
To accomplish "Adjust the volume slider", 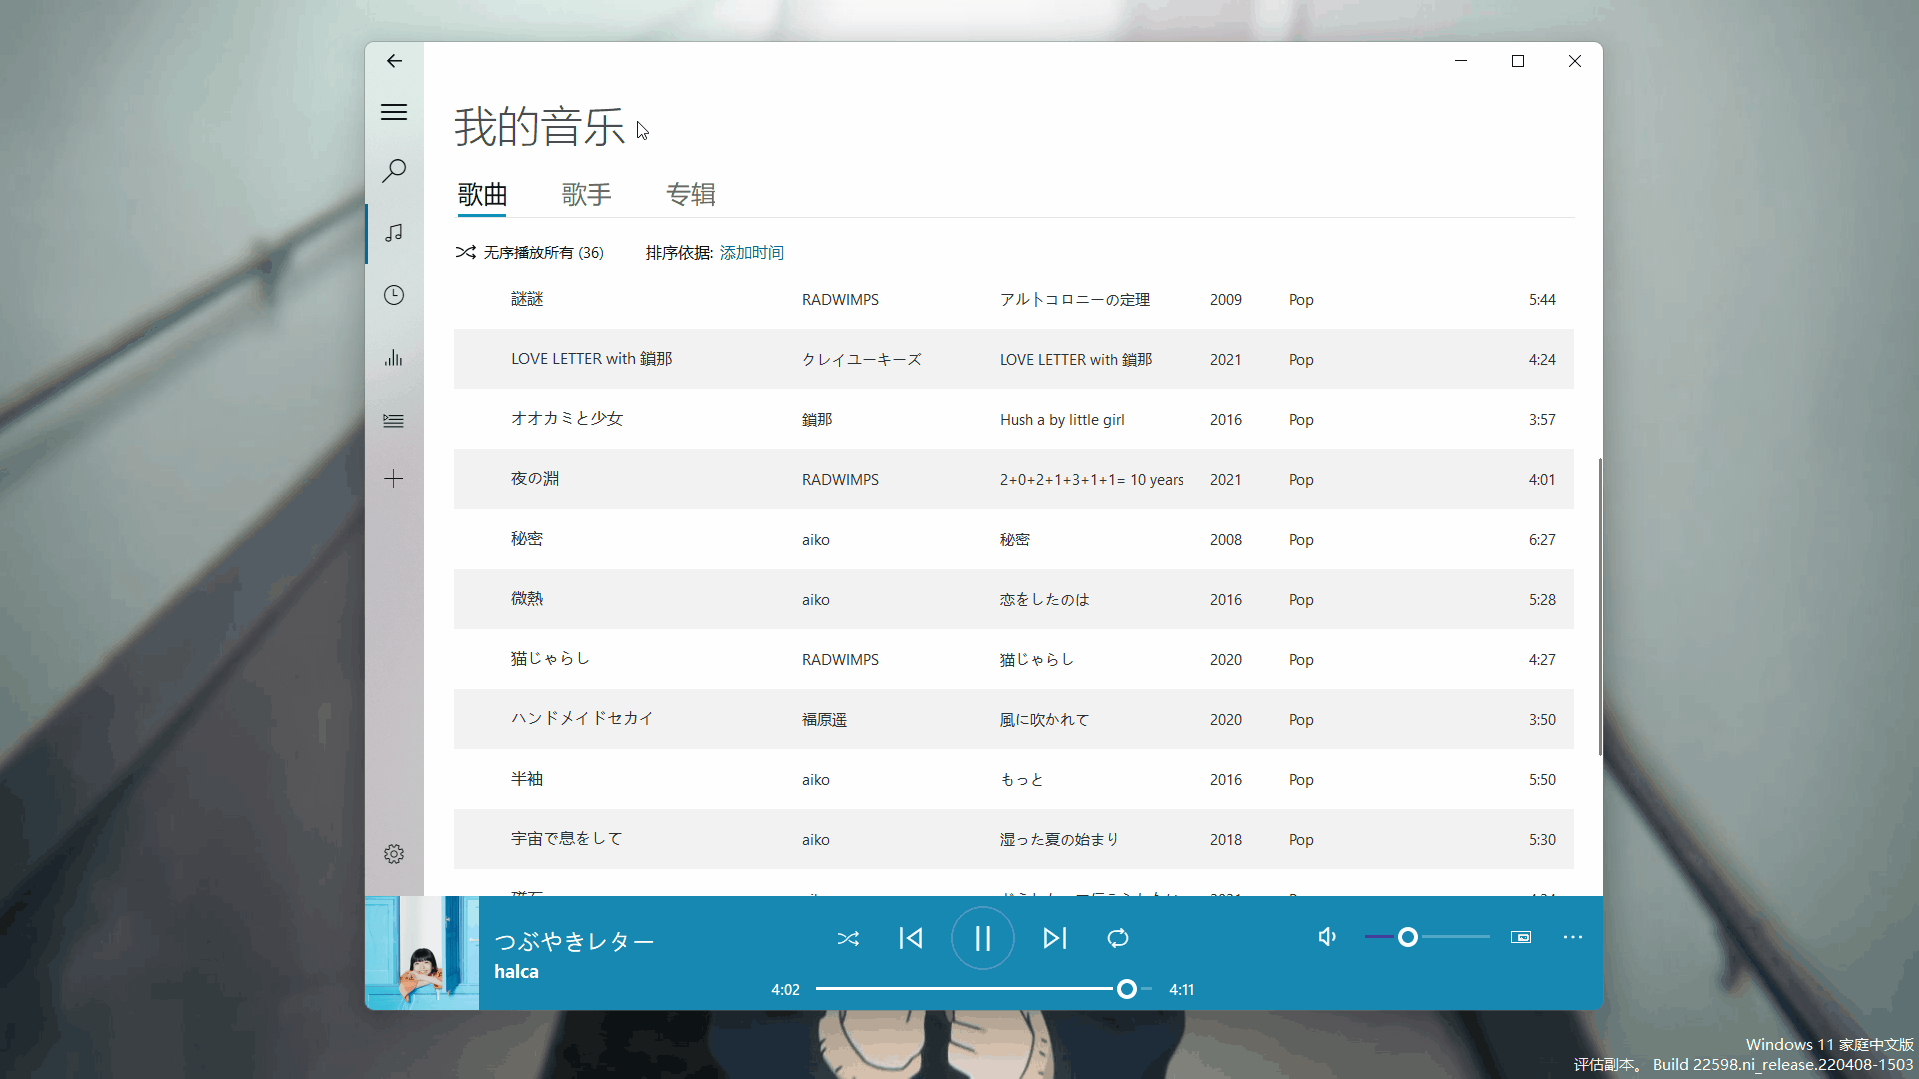I will click(1409, 937).
